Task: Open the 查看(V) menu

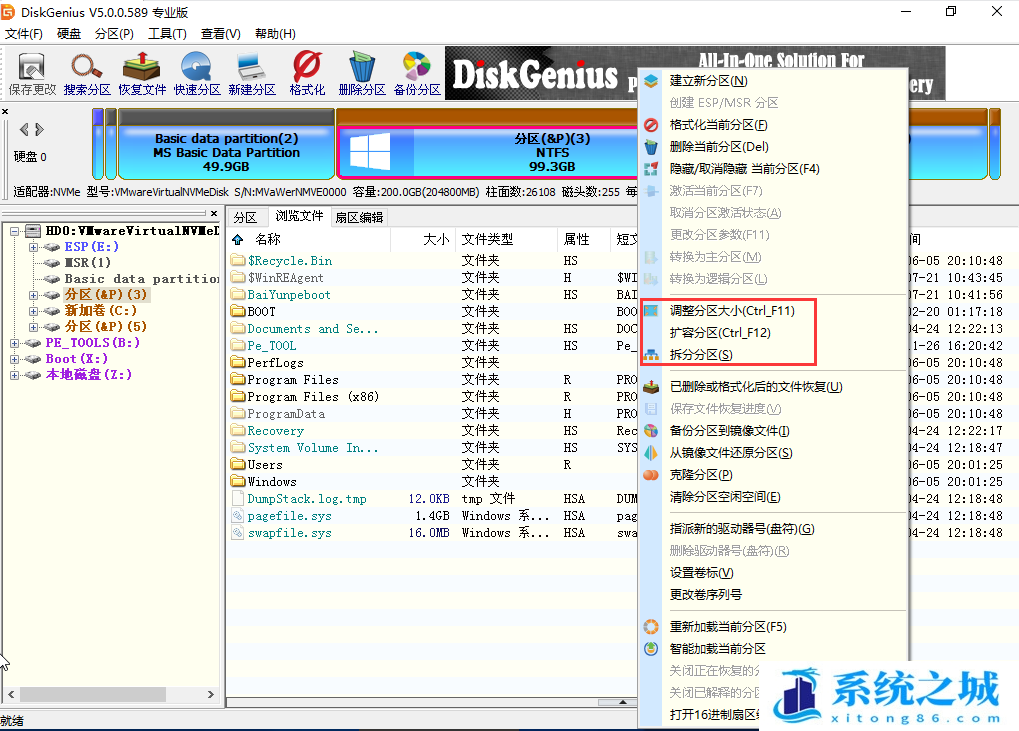Action: click(x=220, y=34)
